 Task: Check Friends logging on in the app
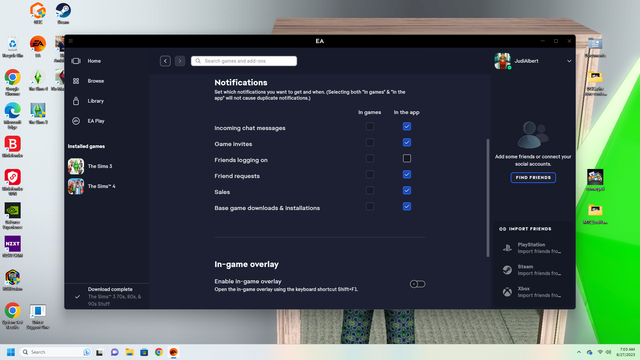click(x=407, y=158)
